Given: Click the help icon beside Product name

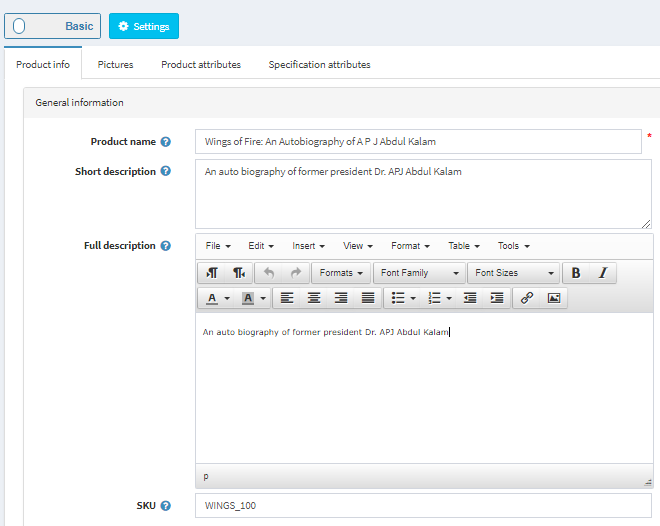Looking at the screenshot, I should (x=166, y=142).
